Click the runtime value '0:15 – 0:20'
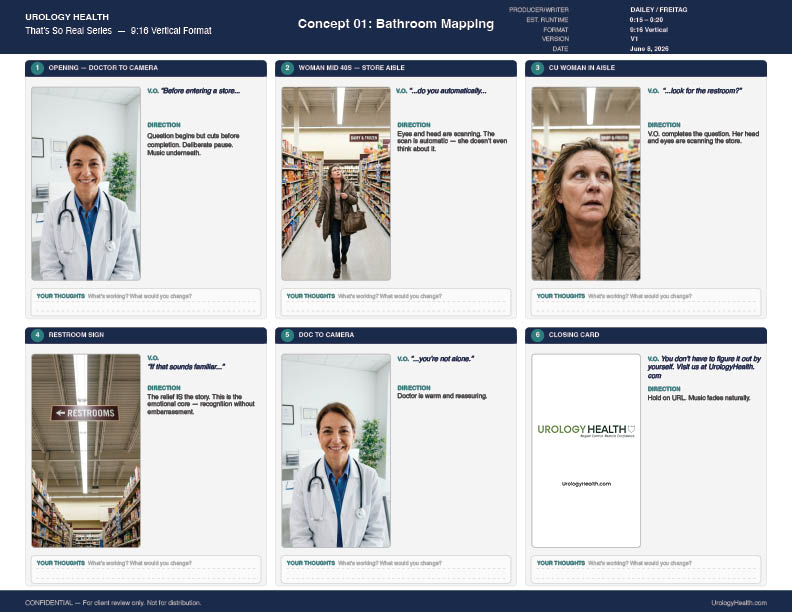This screenshot has height=612, width=792. (647, 20)
